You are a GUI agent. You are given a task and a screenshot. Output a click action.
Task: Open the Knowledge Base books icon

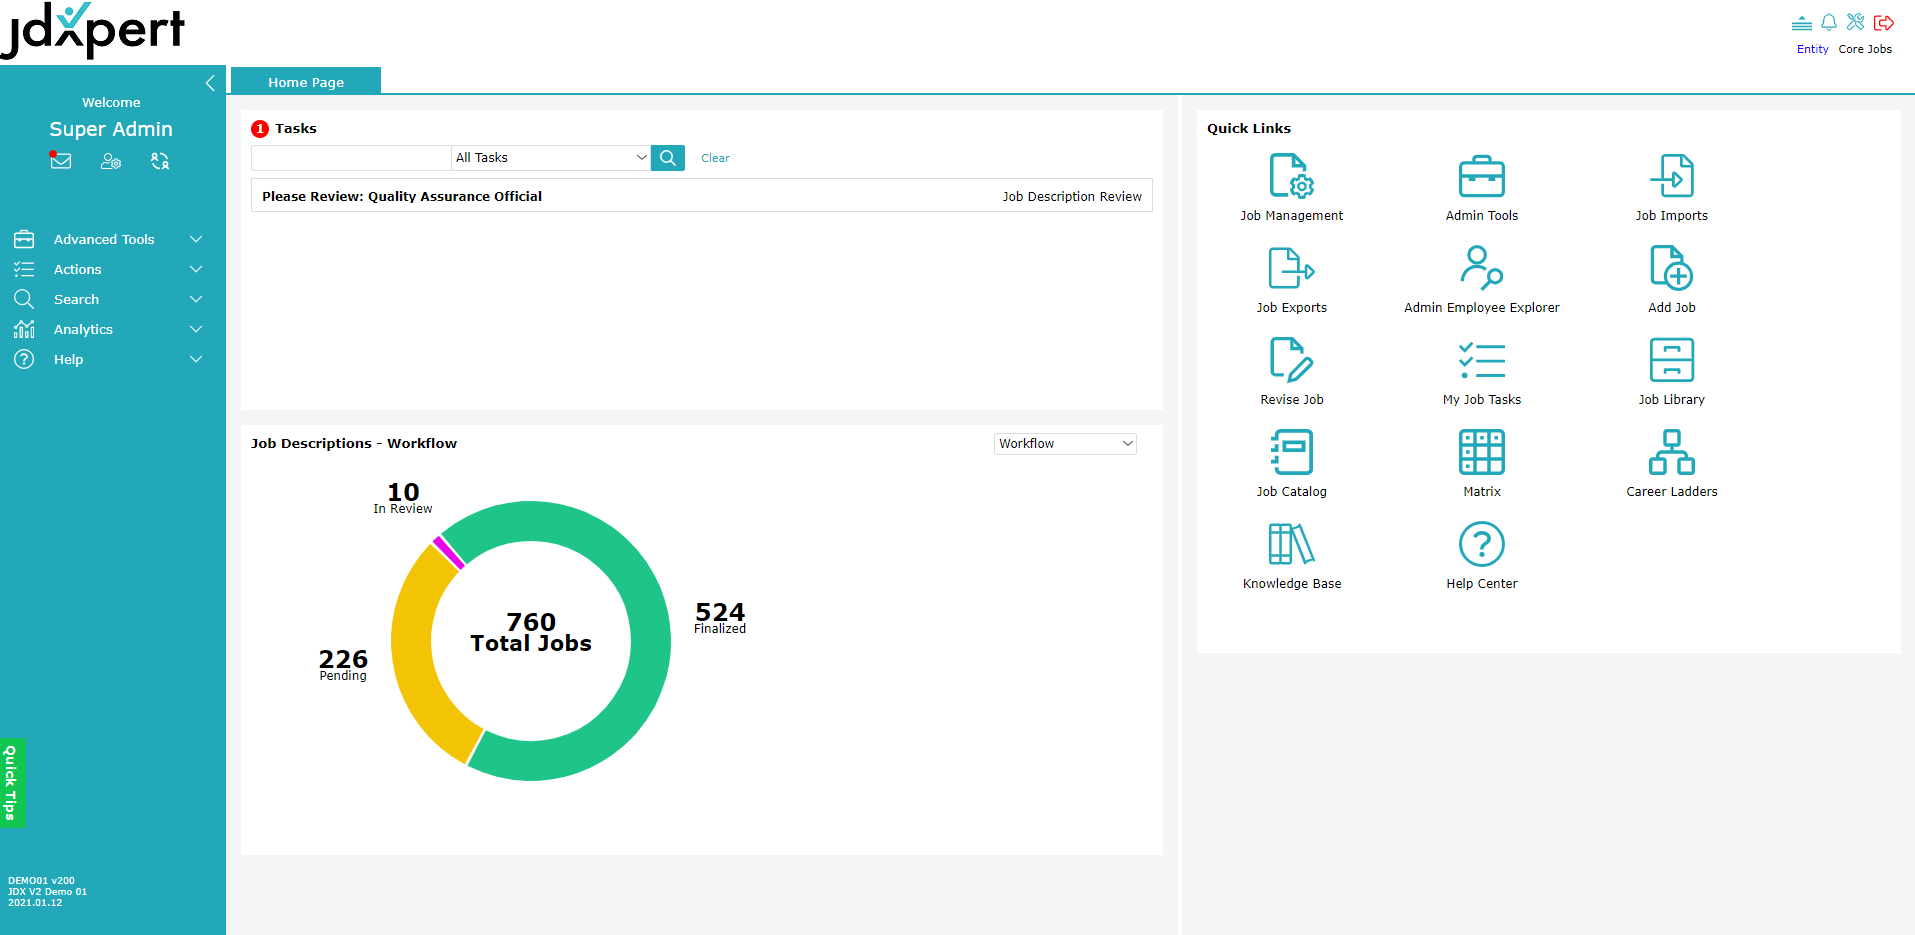pos(1291,545)
